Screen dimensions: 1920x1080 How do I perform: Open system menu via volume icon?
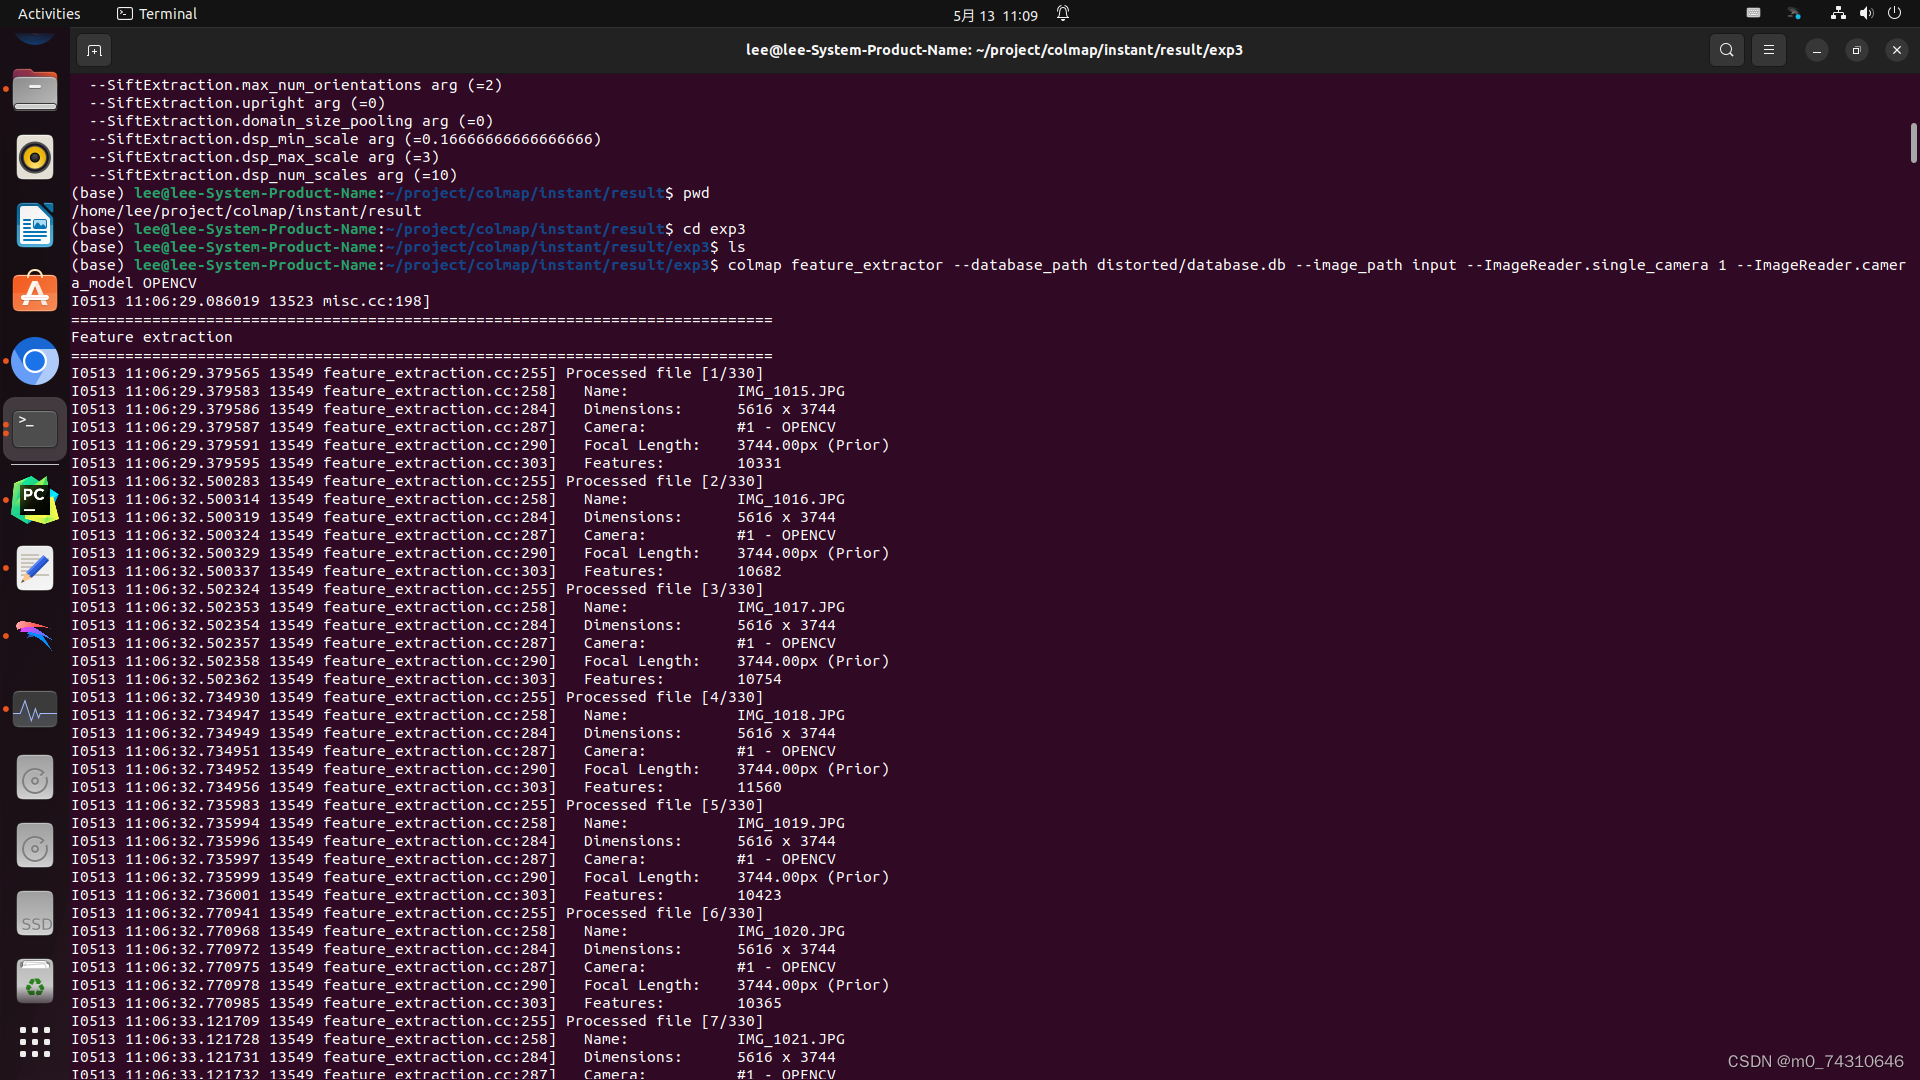click(x=1866, y=14)
